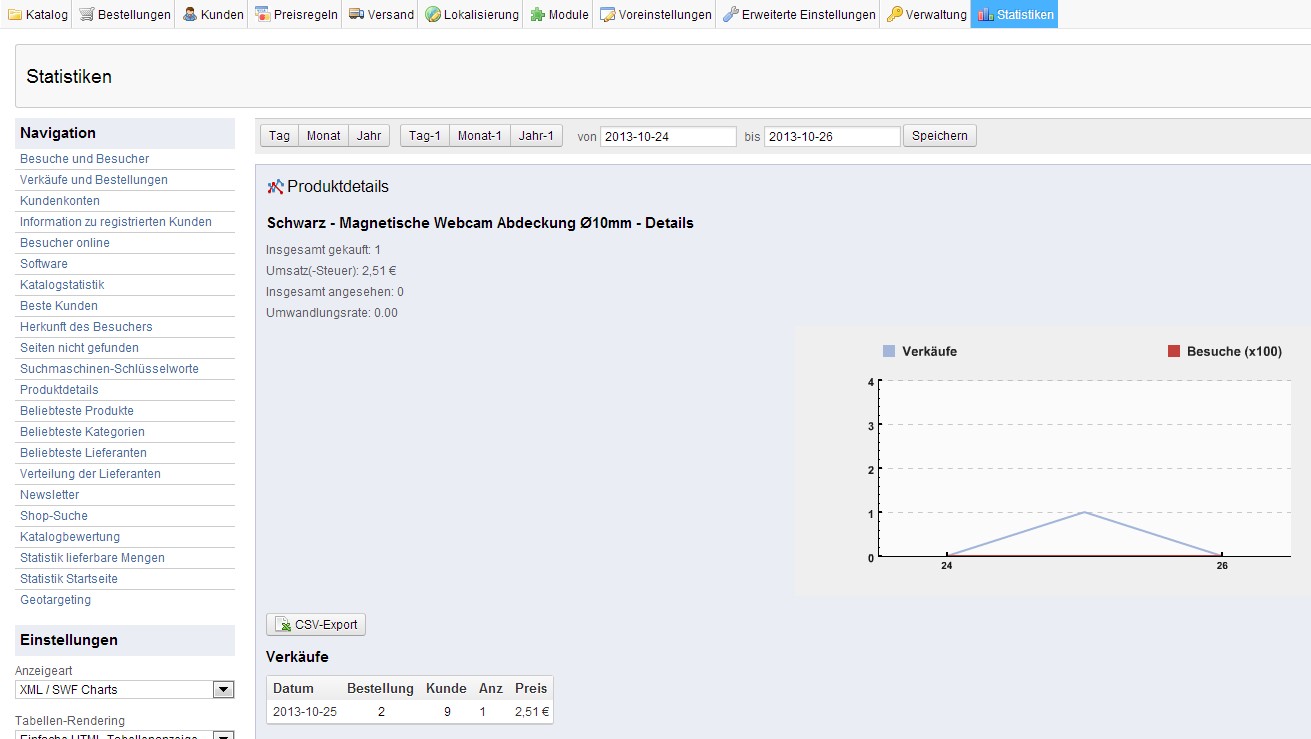Click the Besuche (x100) legend swatch

[1174, 351]
